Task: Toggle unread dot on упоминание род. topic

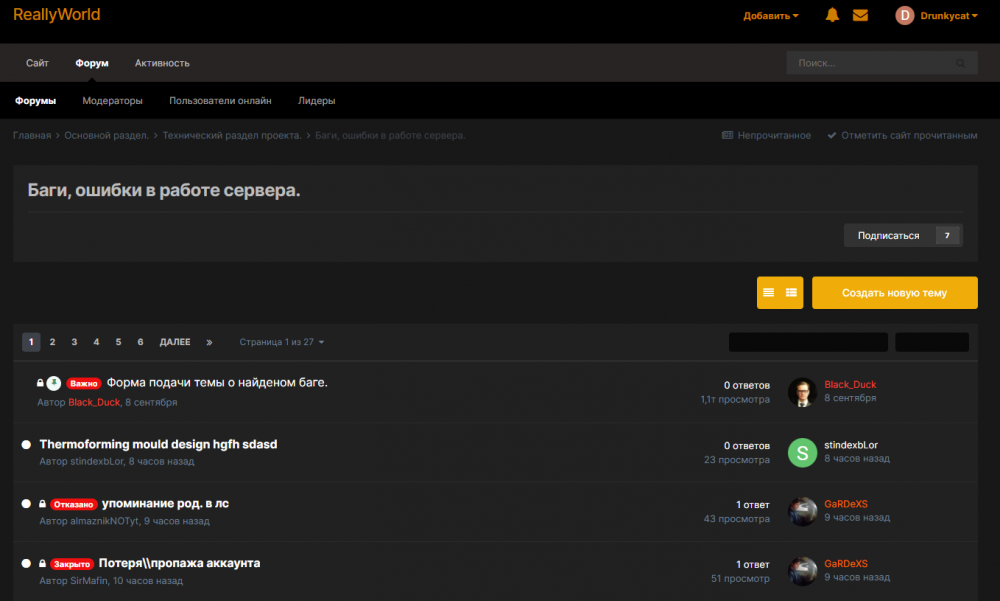Action: [x=26, y=504]
